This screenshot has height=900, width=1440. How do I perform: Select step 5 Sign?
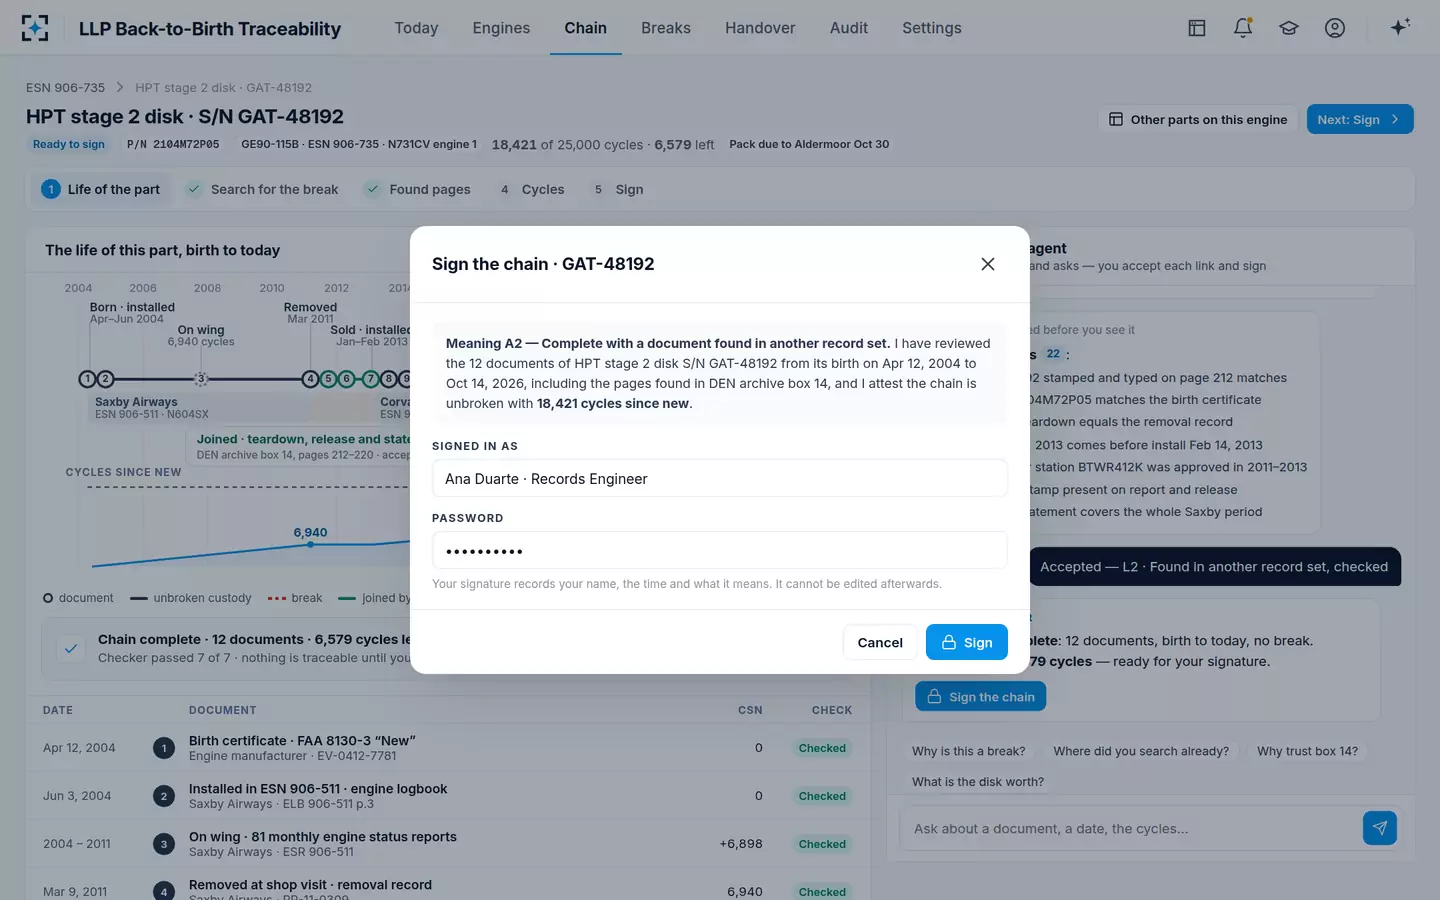click(617, 189)
